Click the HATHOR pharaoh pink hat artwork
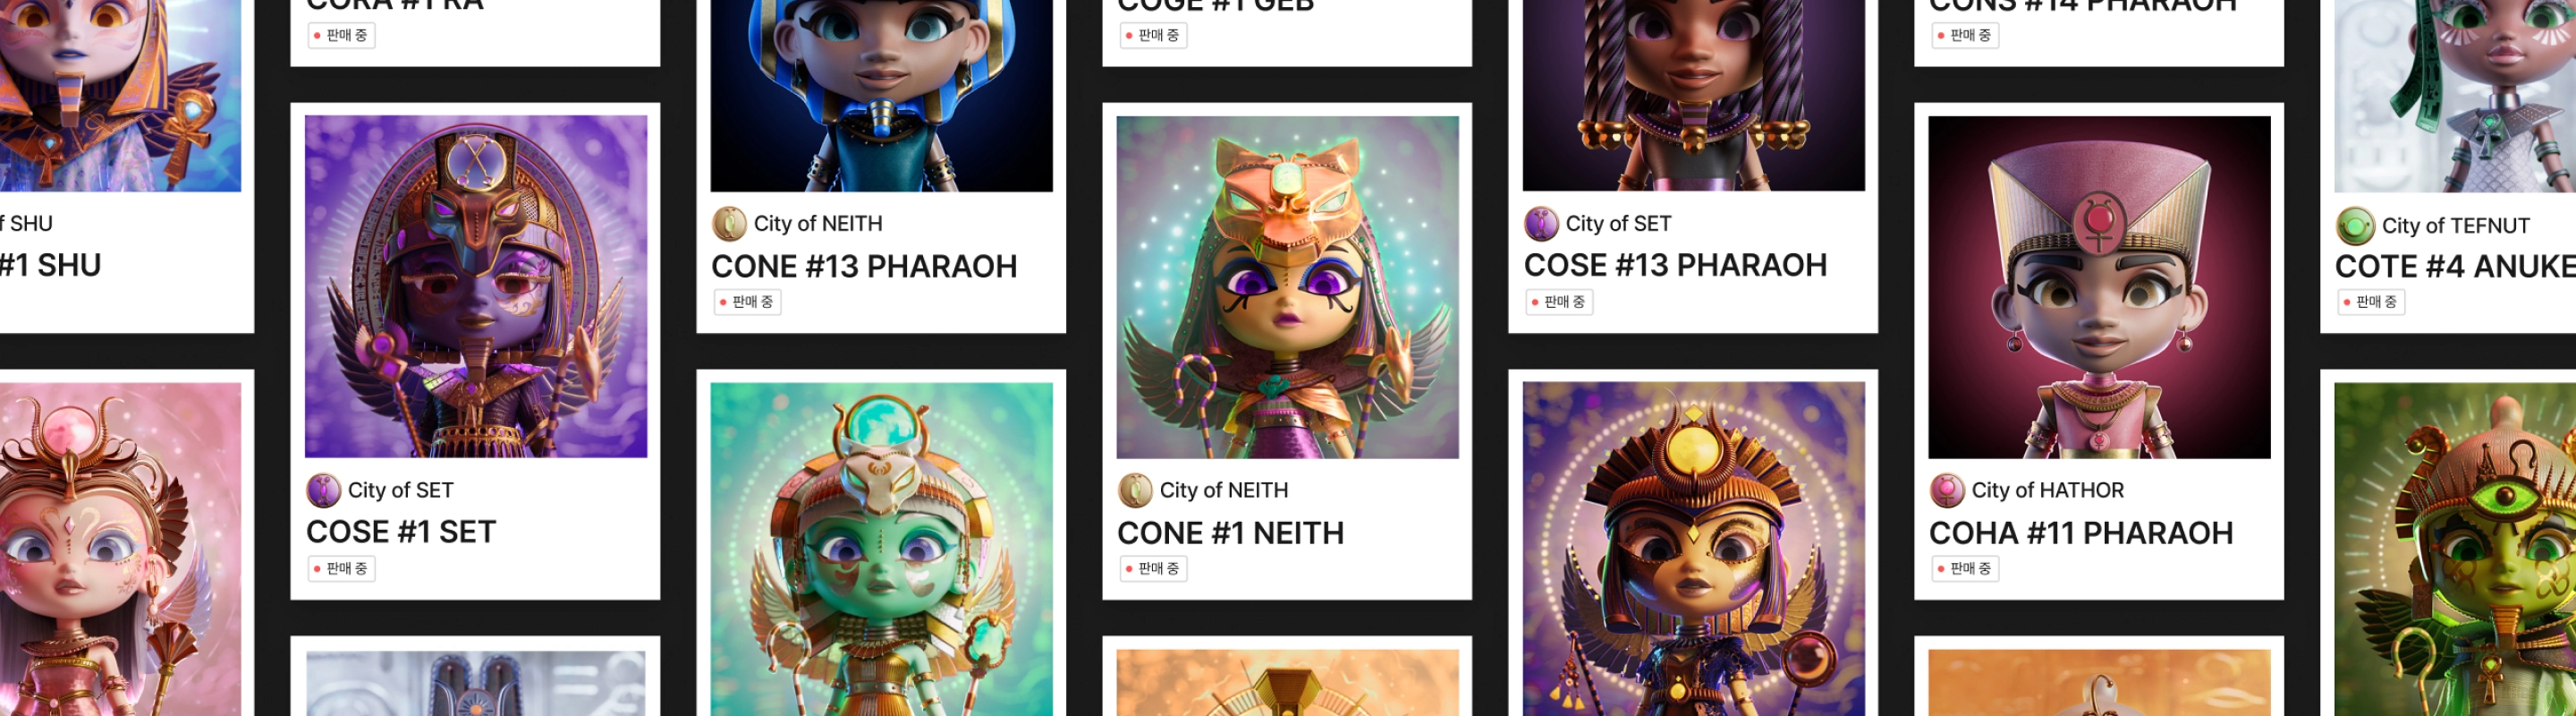 point(2099,287)
